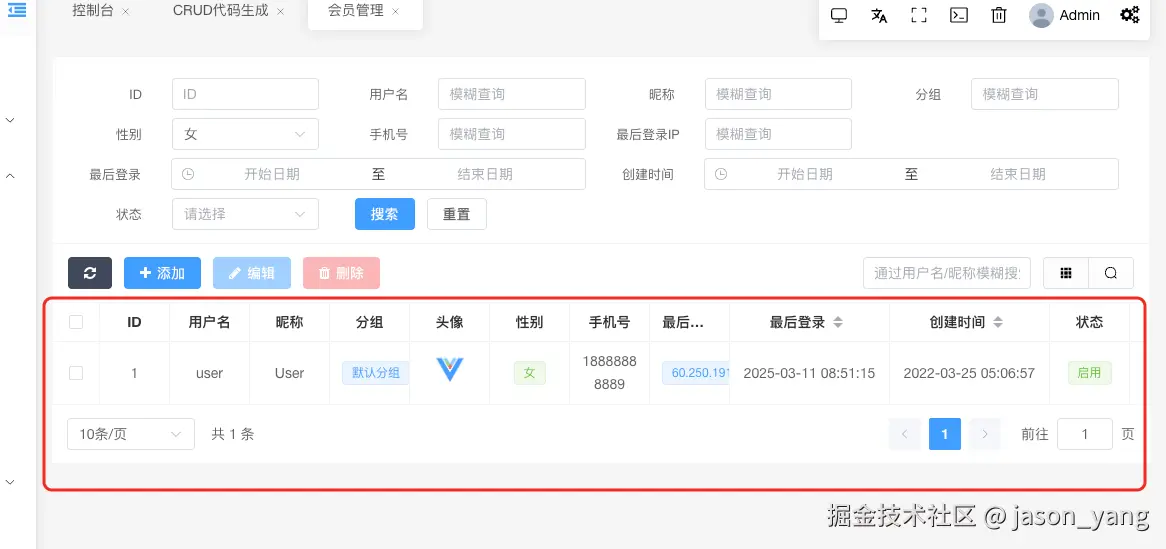Open layout settings with the gears icon

click(x=1130, y=15)
